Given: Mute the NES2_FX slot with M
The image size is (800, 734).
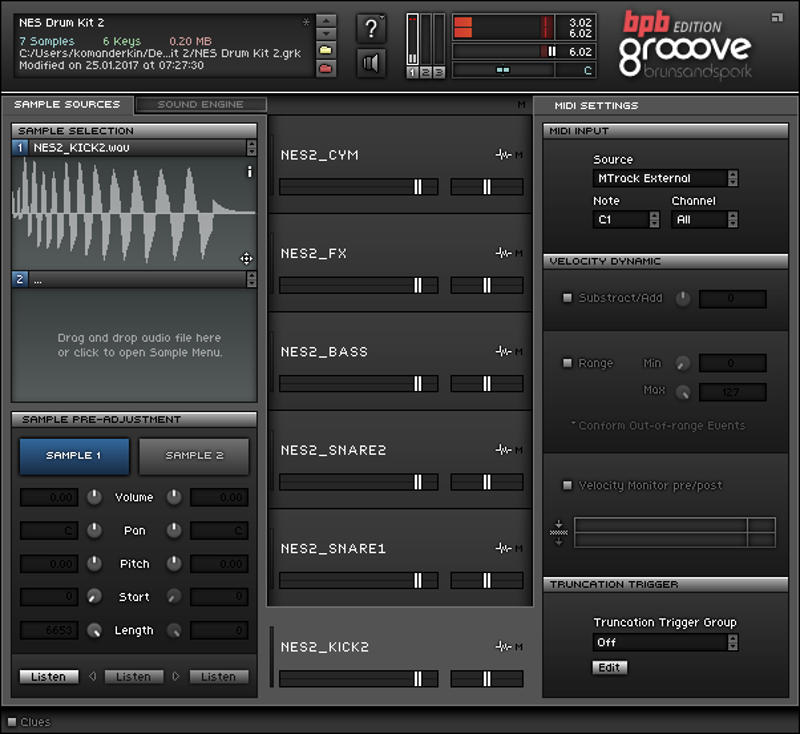Looking at the screenshot, I should 520,253.
